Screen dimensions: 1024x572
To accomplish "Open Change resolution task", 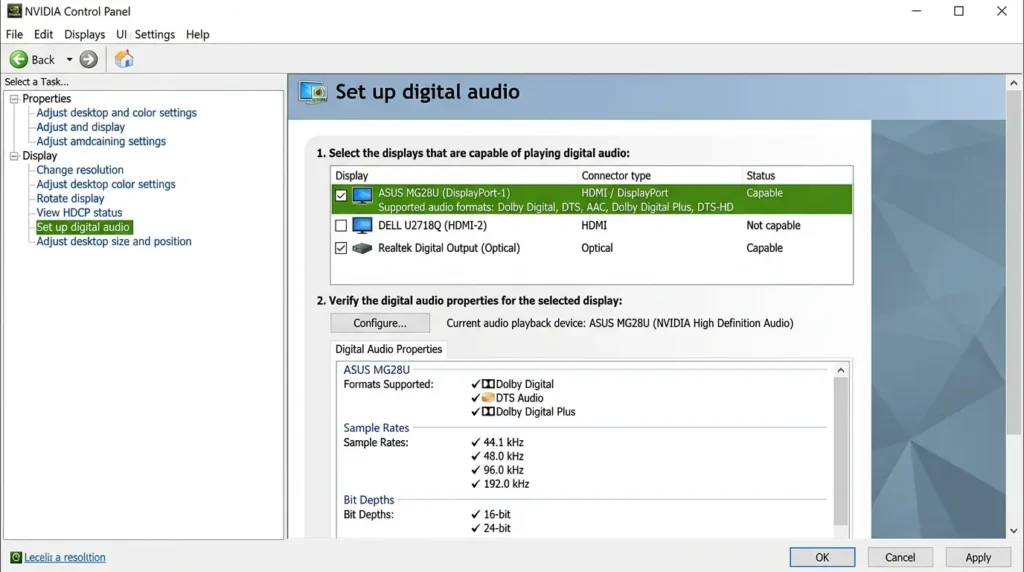I will click(80, 170).
